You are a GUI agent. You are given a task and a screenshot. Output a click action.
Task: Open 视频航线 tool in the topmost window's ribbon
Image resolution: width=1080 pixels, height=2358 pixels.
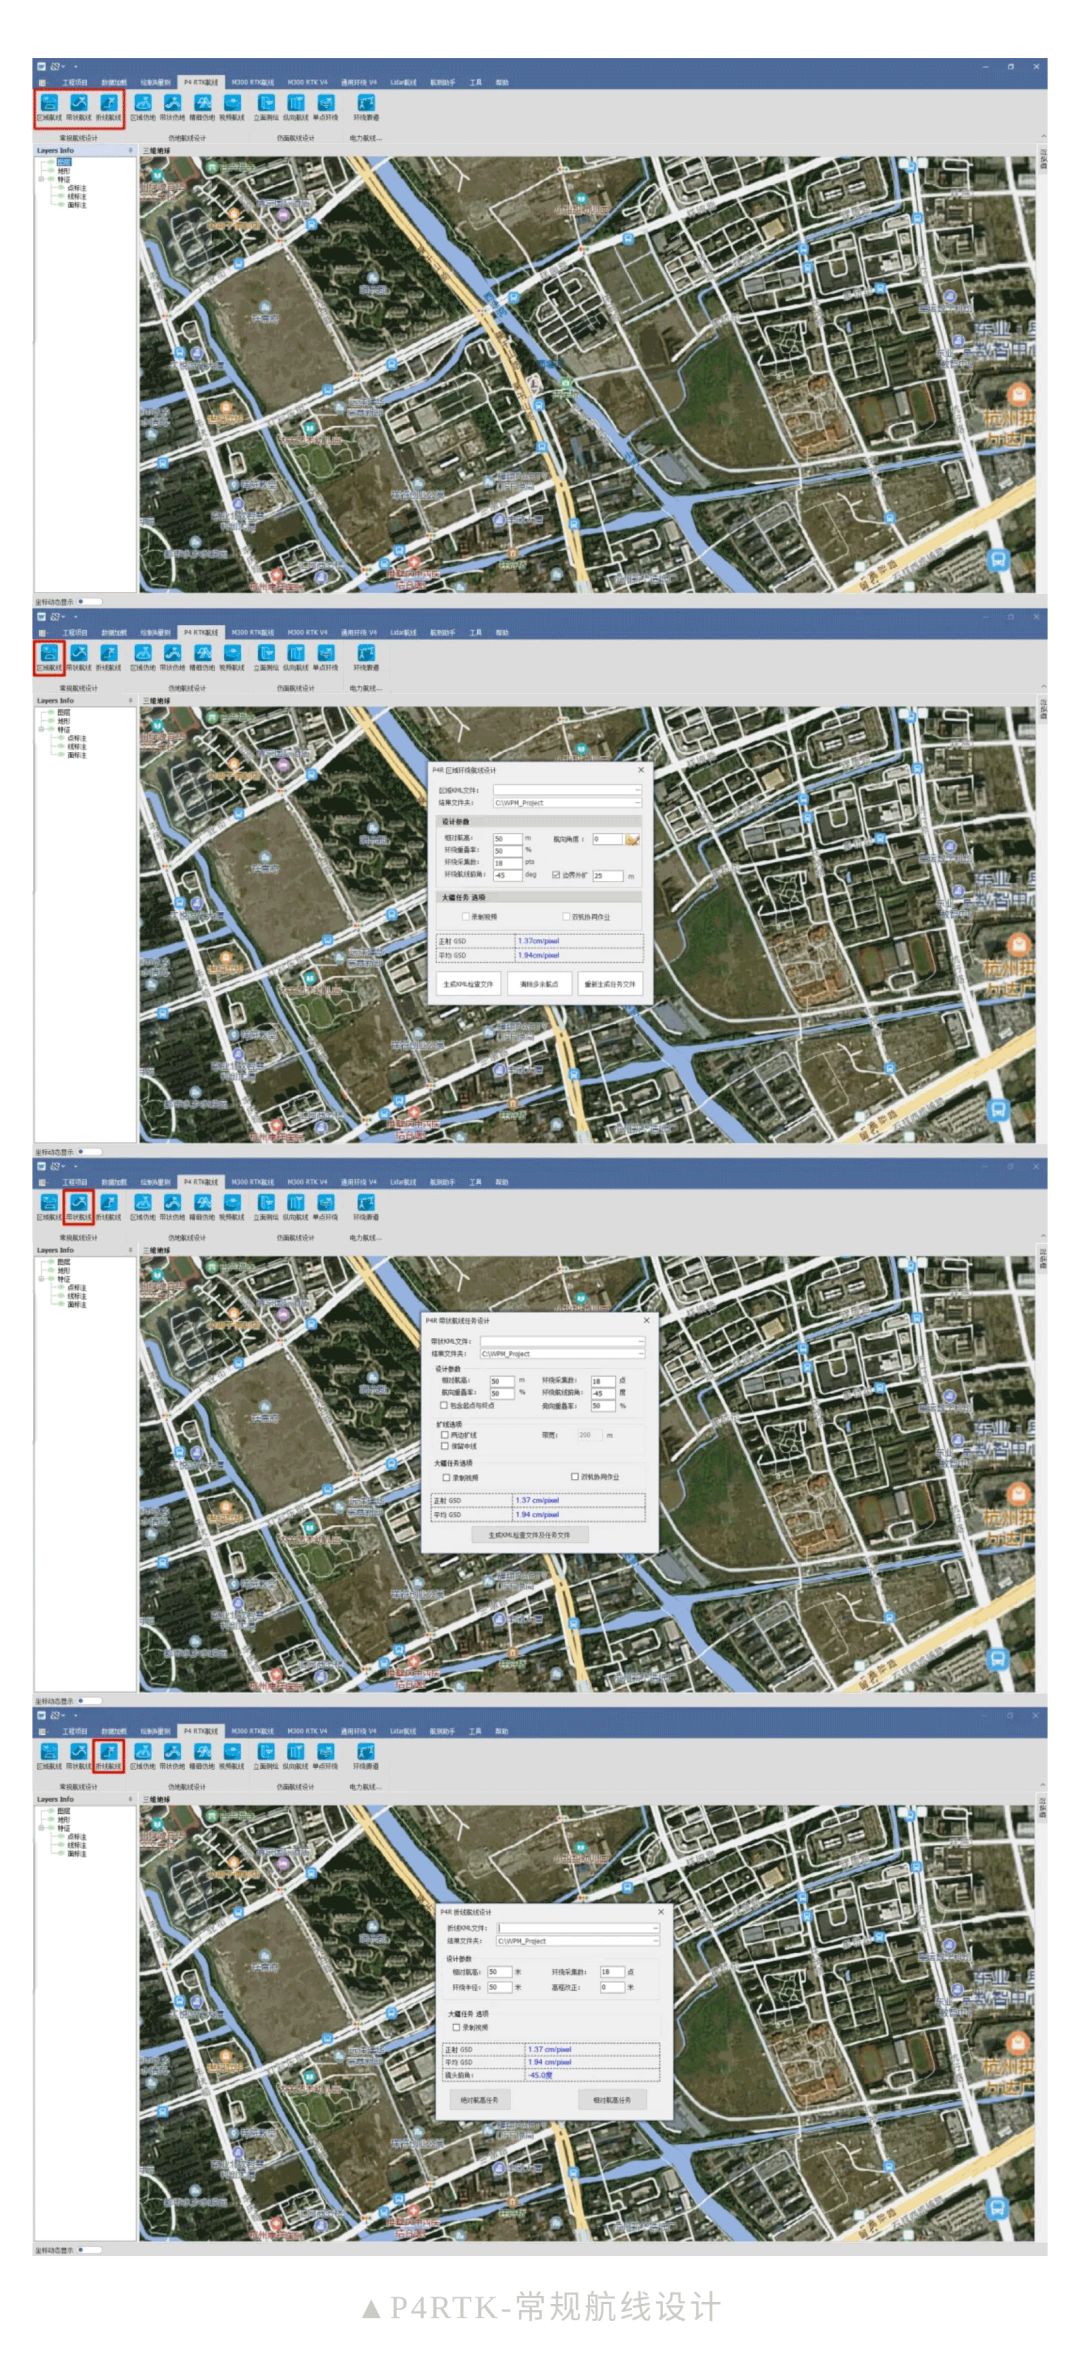click(232, 107)
